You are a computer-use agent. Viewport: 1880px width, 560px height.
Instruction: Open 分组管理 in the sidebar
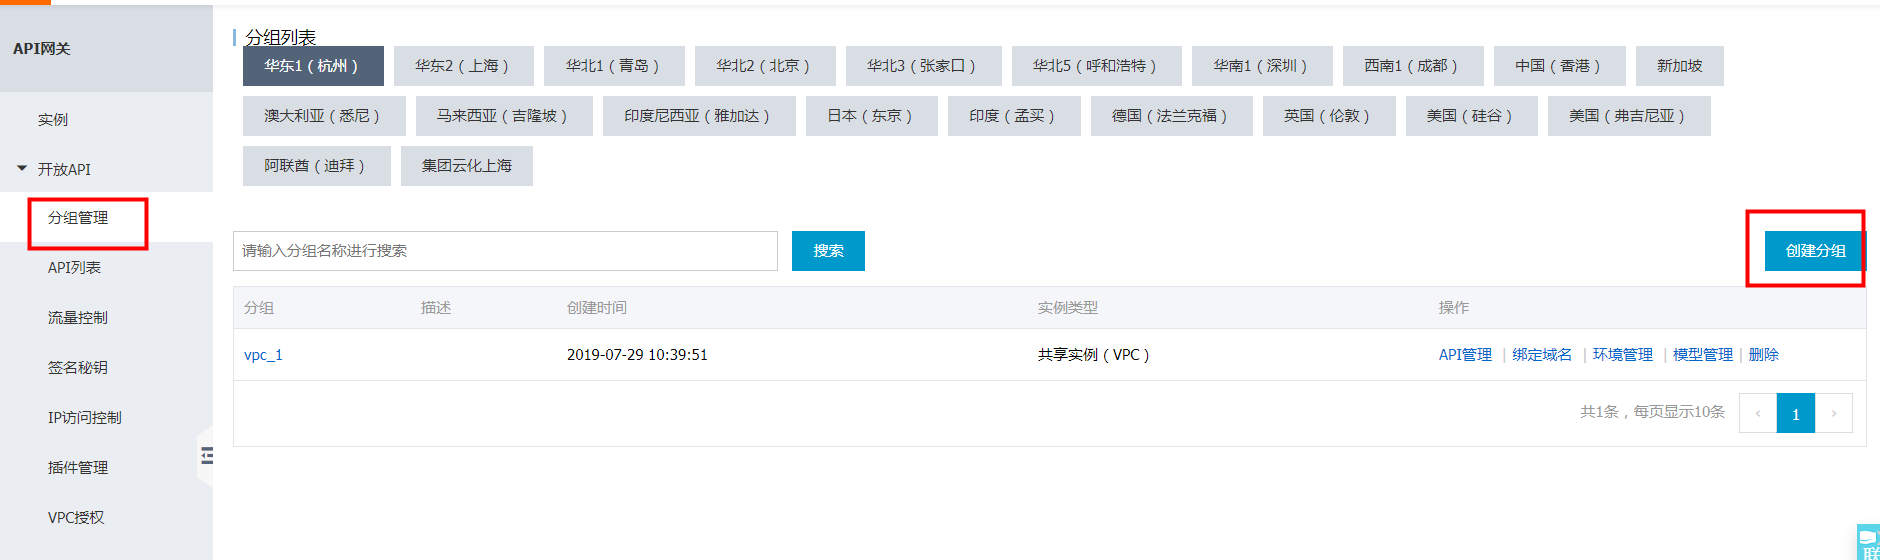click(78, 218)
